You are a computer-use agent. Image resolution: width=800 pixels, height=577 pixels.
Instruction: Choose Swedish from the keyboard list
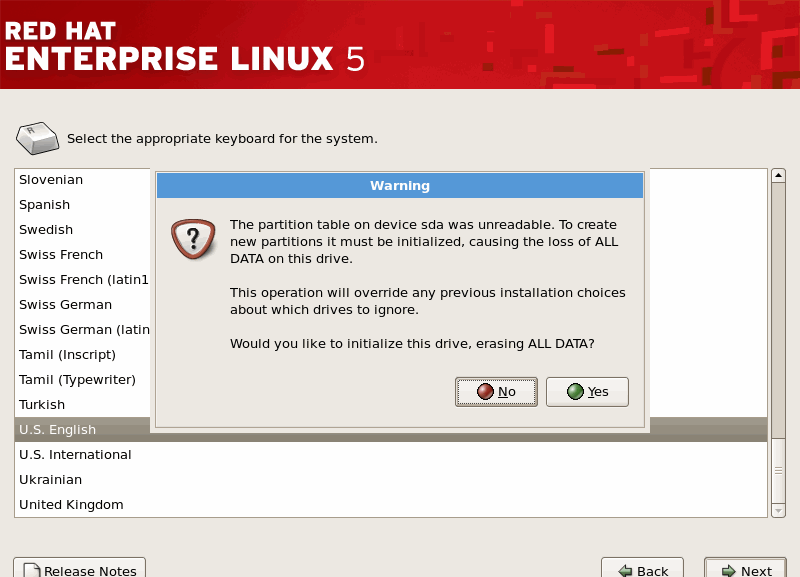46,230
